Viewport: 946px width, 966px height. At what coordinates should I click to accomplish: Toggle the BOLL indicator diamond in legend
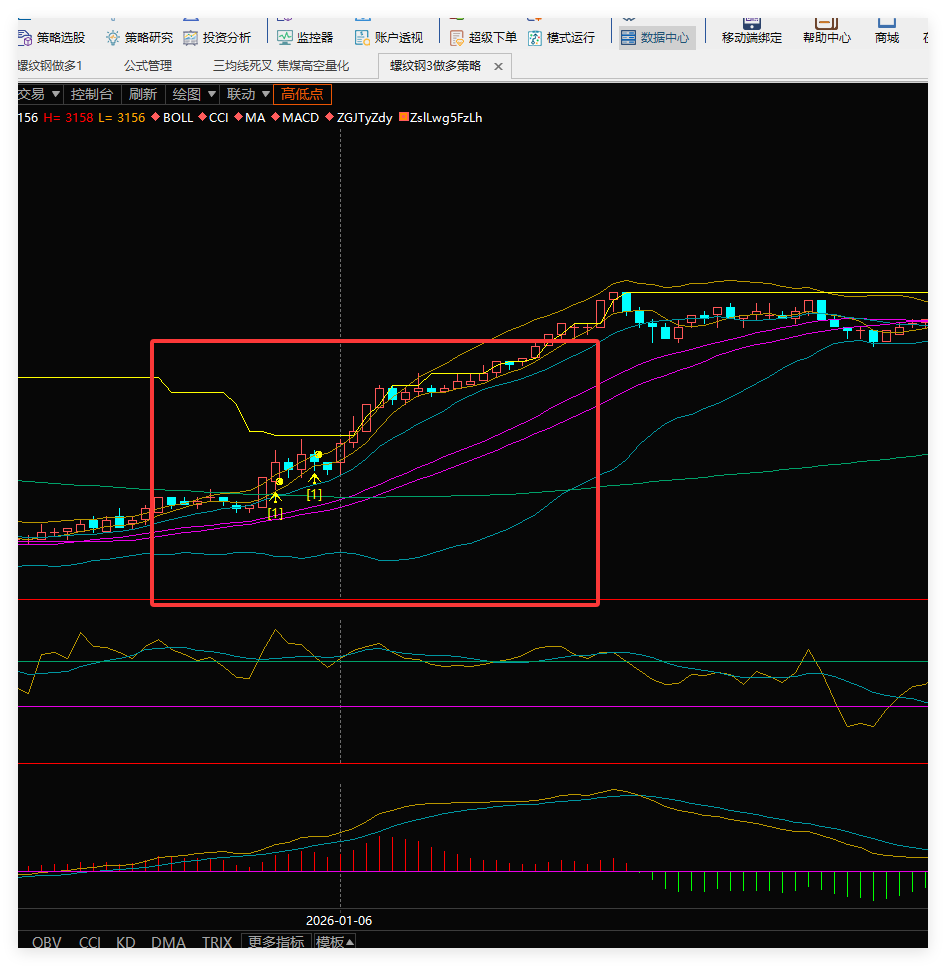click(x=155, y=118)
